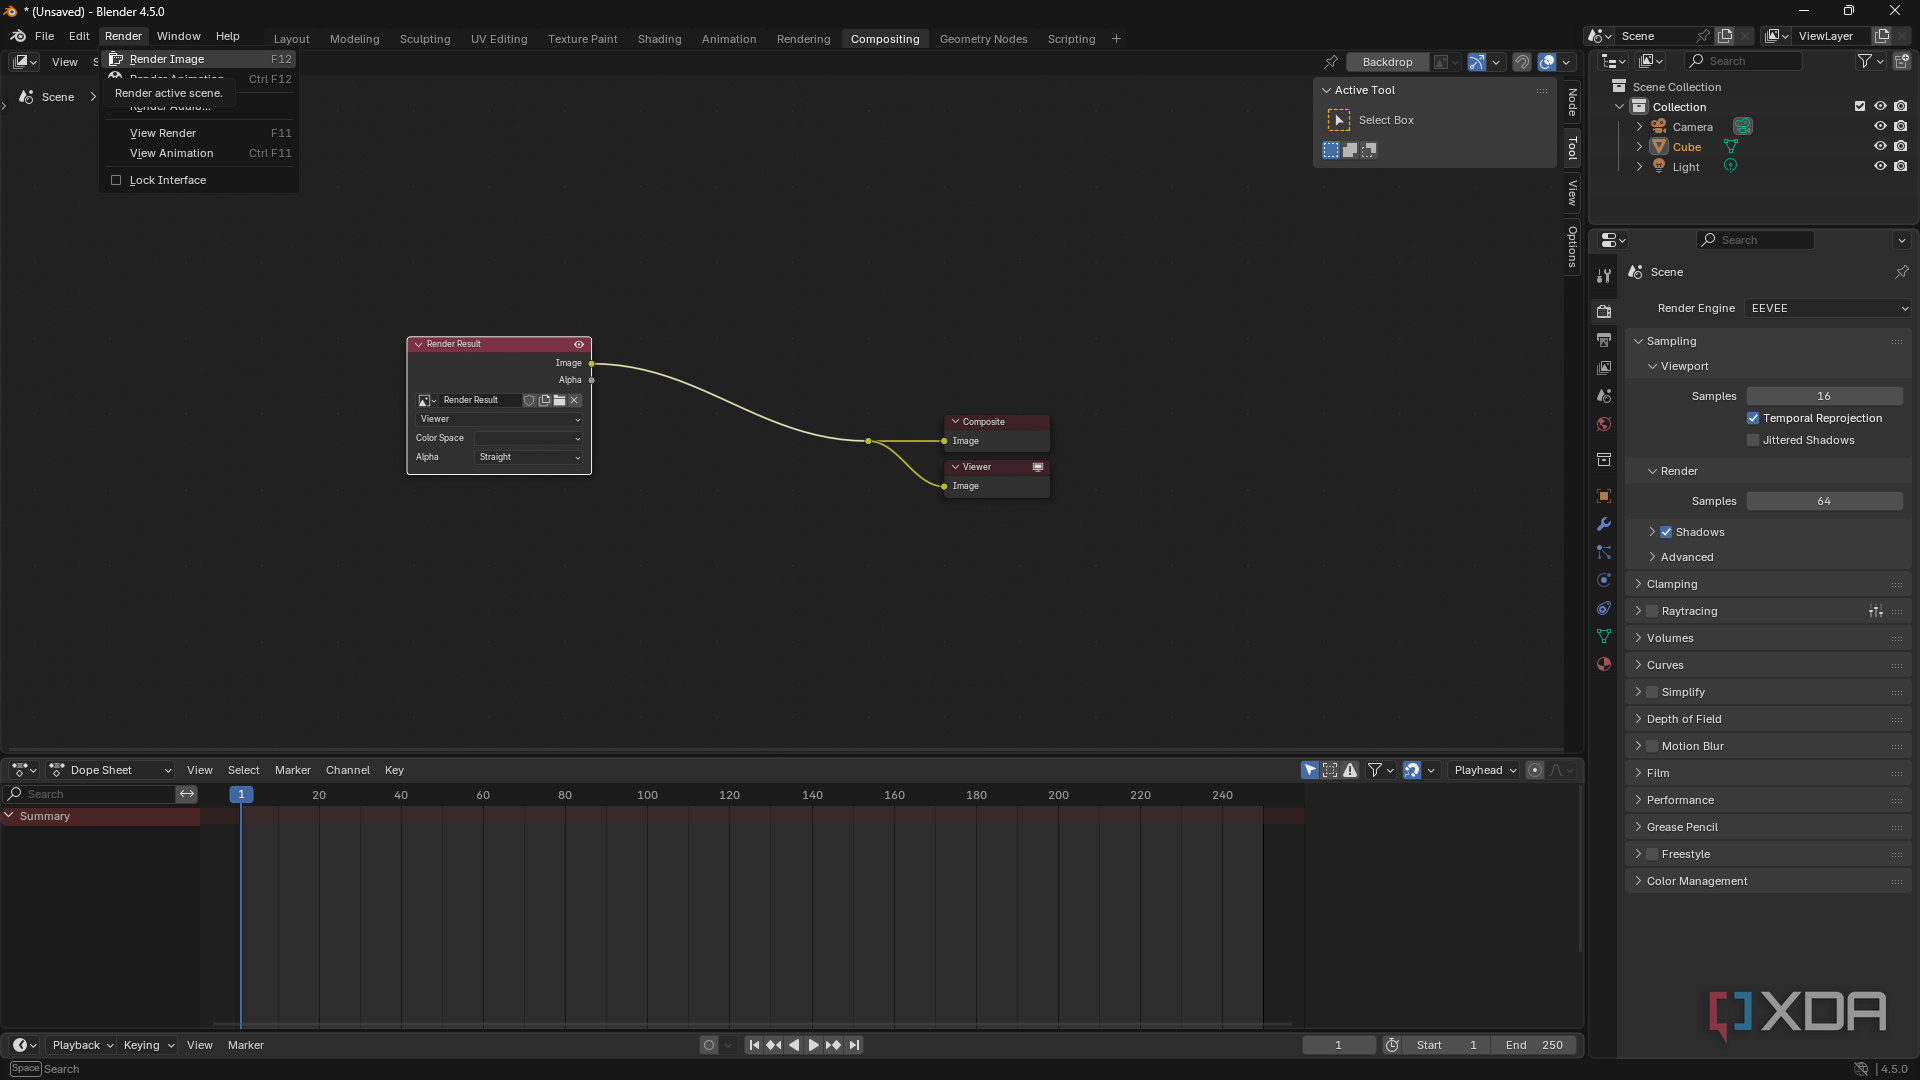Toggle the Shadows checkbox

coord(1666,532)
